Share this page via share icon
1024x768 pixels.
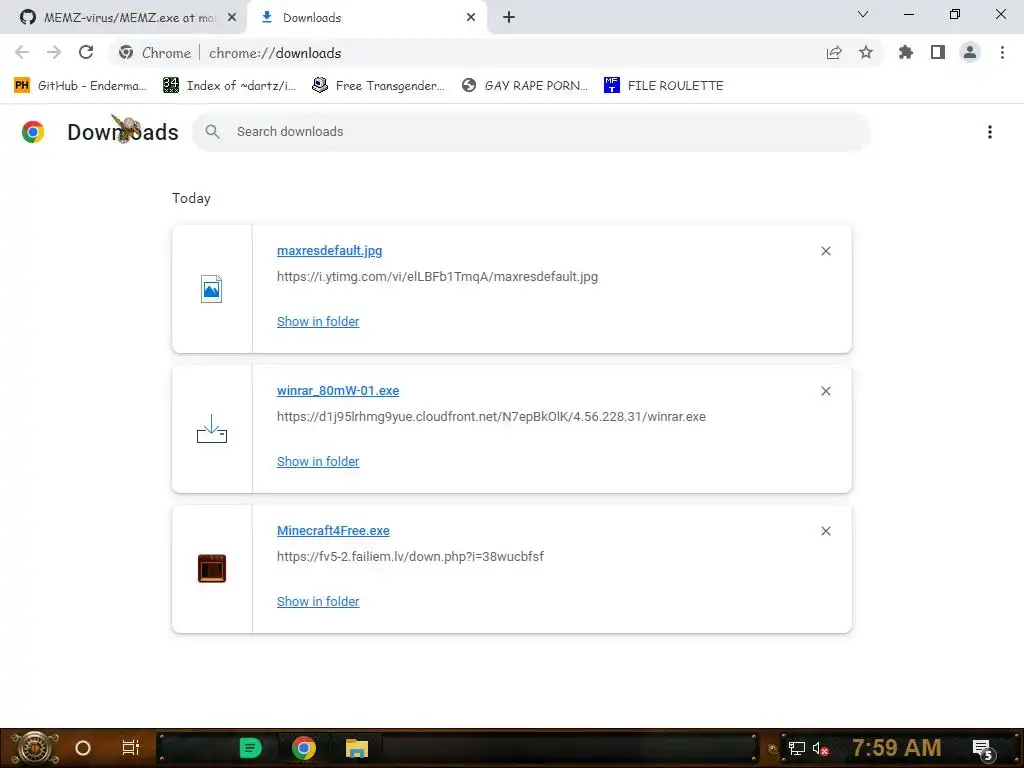834,53
